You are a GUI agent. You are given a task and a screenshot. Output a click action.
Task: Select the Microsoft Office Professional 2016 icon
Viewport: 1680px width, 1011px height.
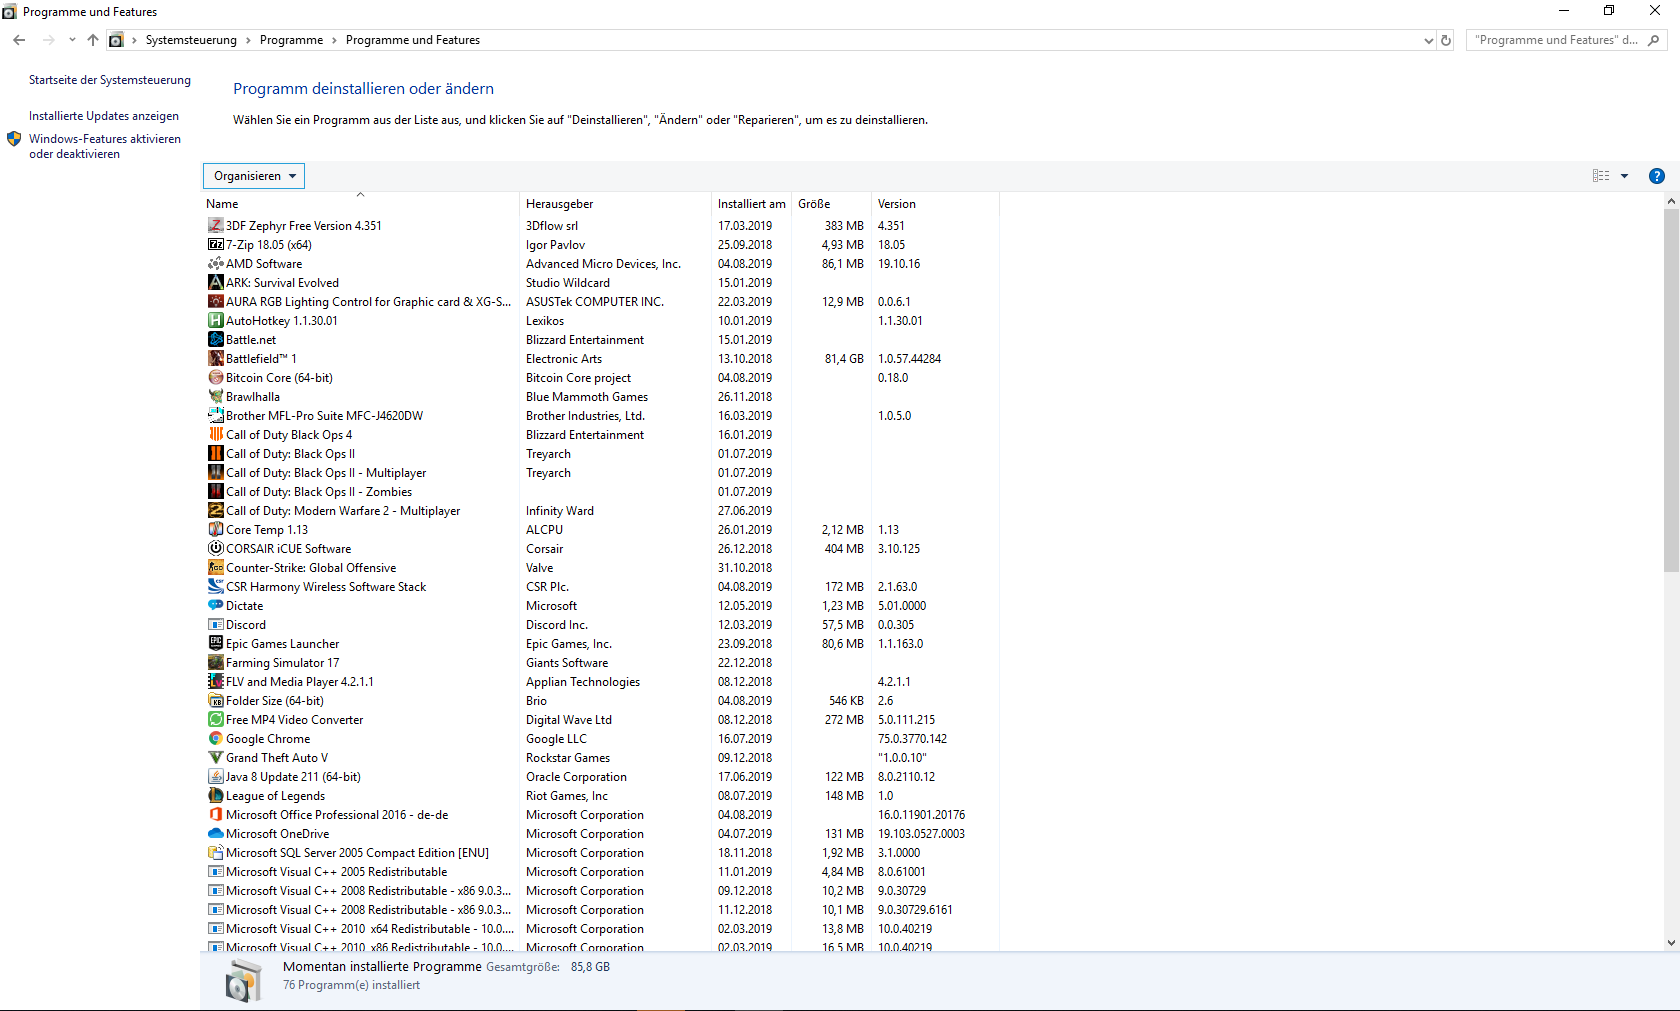click(215, 815)
